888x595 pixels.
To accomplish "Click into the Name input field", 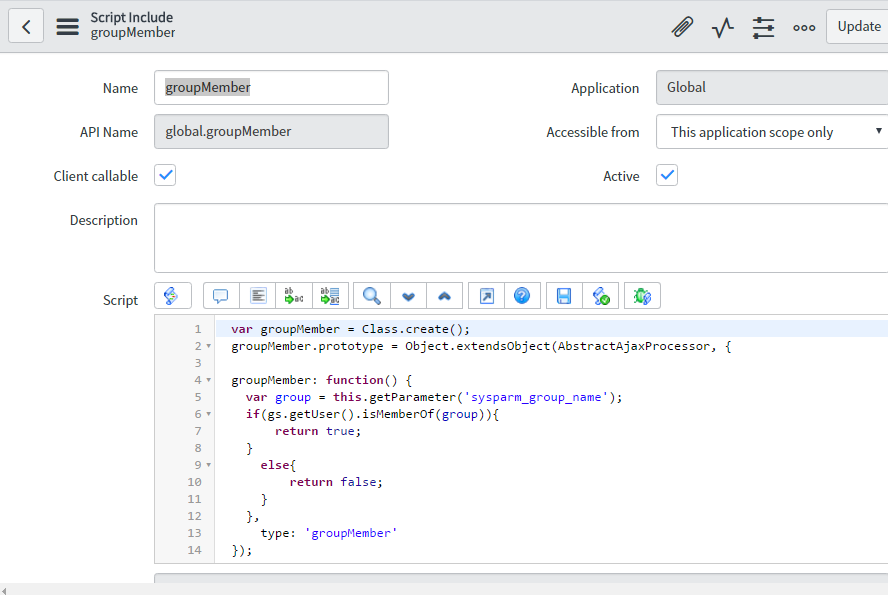I will pos(271,88).
